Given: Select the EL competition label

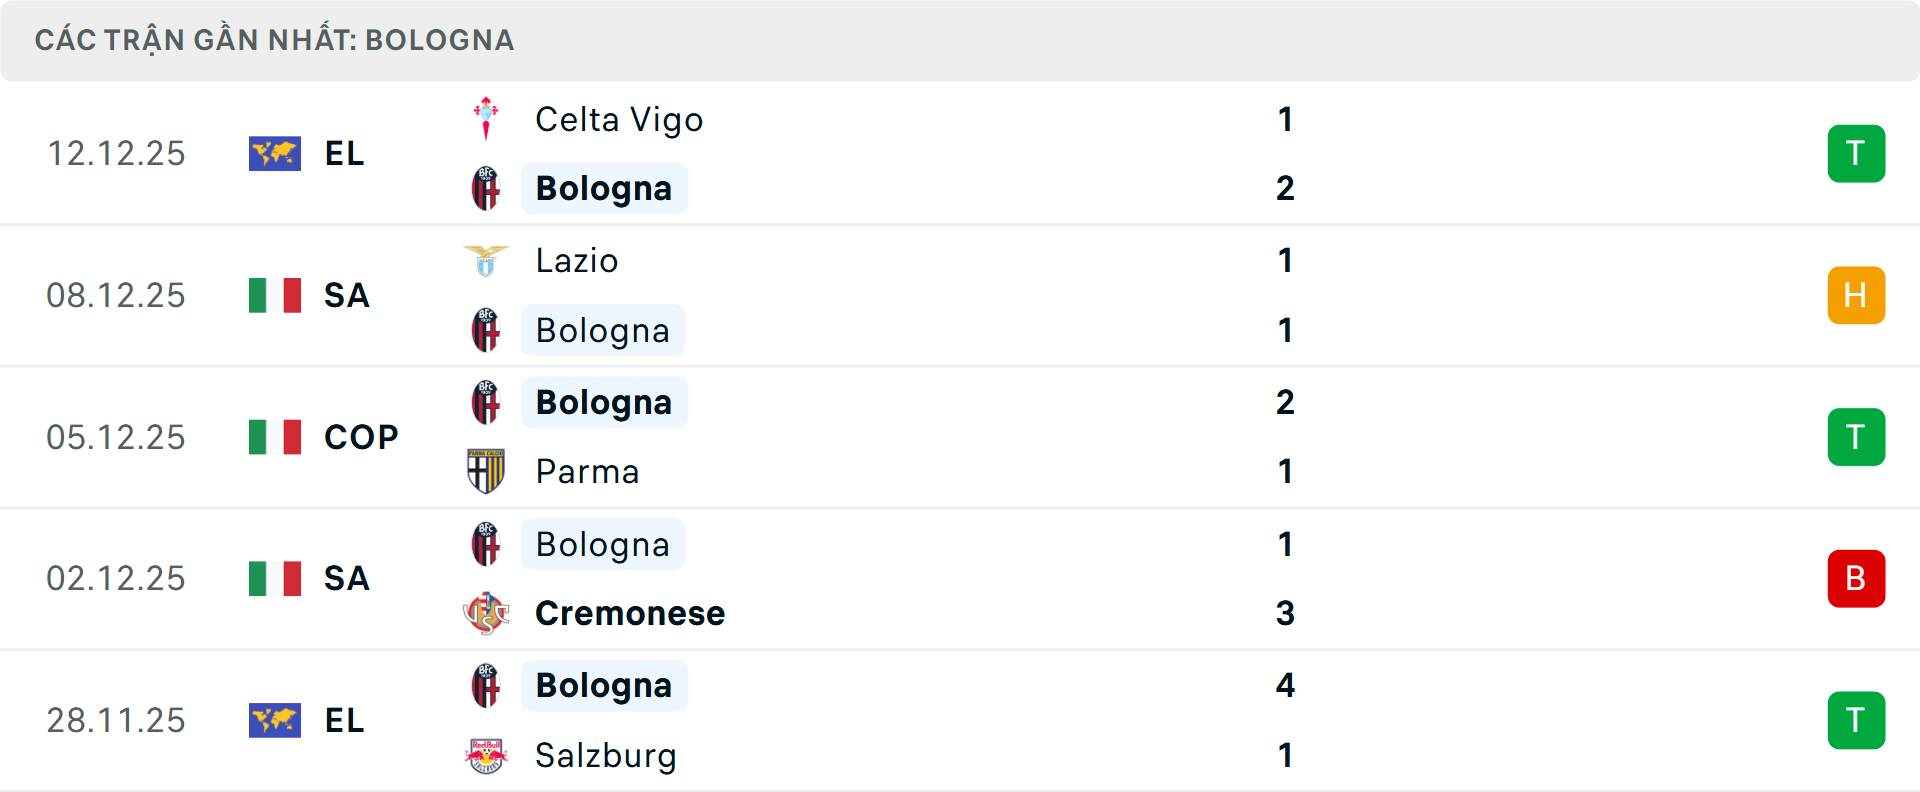Looking at the screenshot, I should [343, 153].
